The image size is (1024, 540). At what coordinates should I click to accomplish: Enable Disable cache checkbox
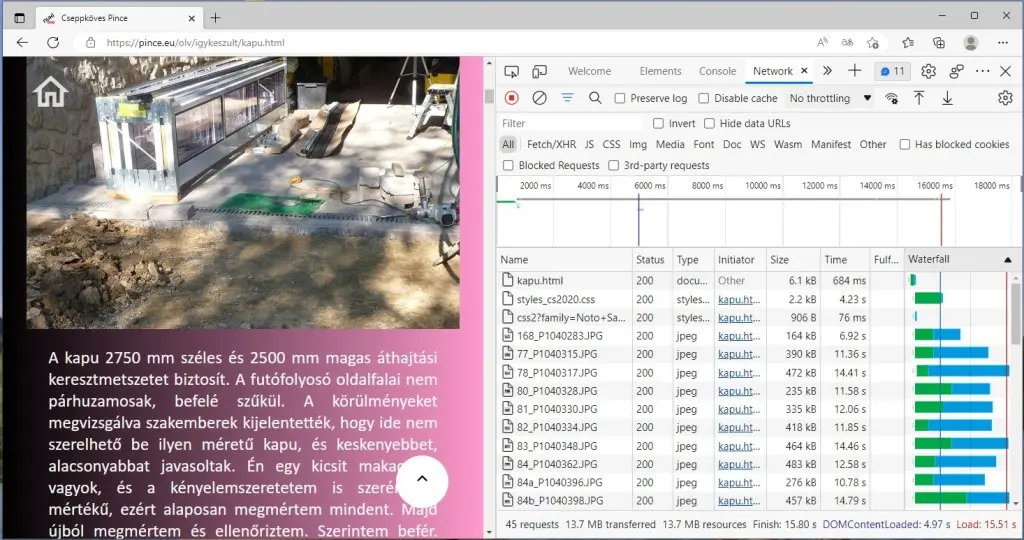pyautogui.click(x=704, y=99)
